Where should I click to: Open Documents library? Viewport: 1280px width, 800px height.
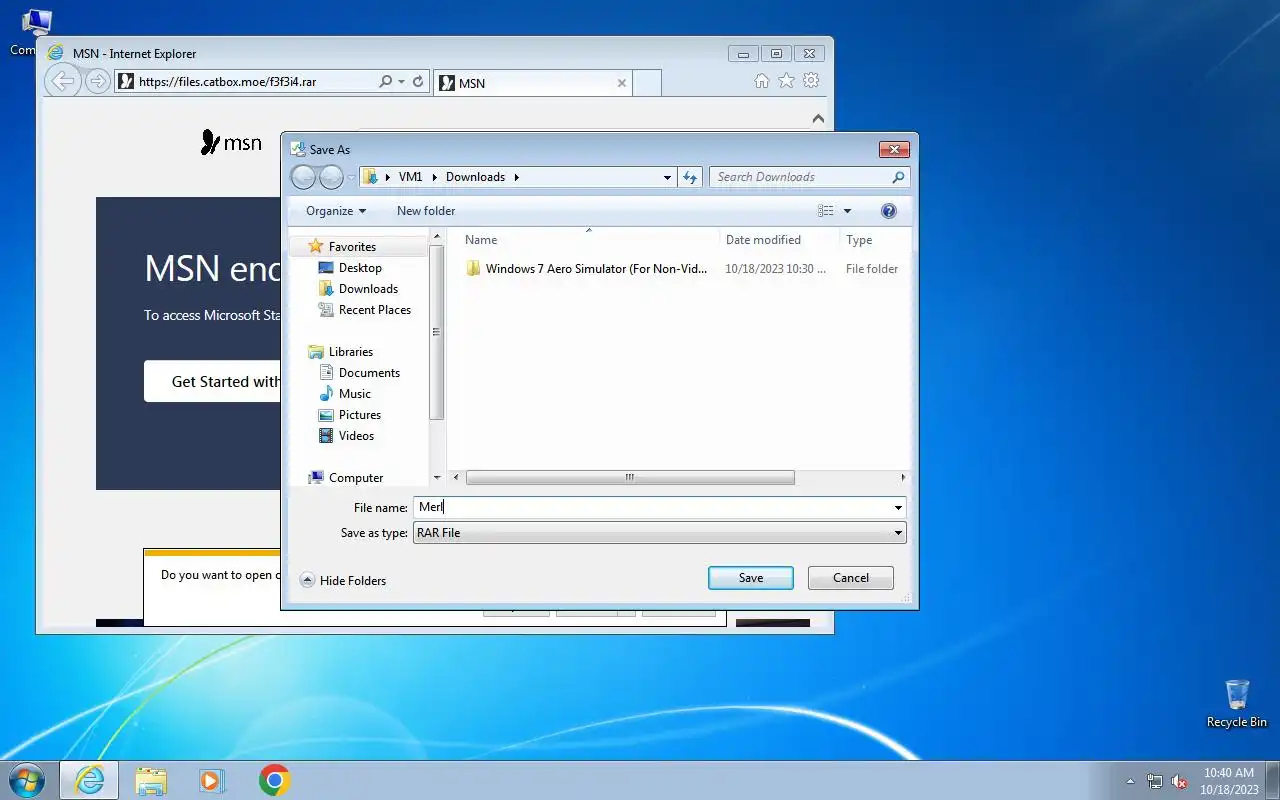click(369, 373)
